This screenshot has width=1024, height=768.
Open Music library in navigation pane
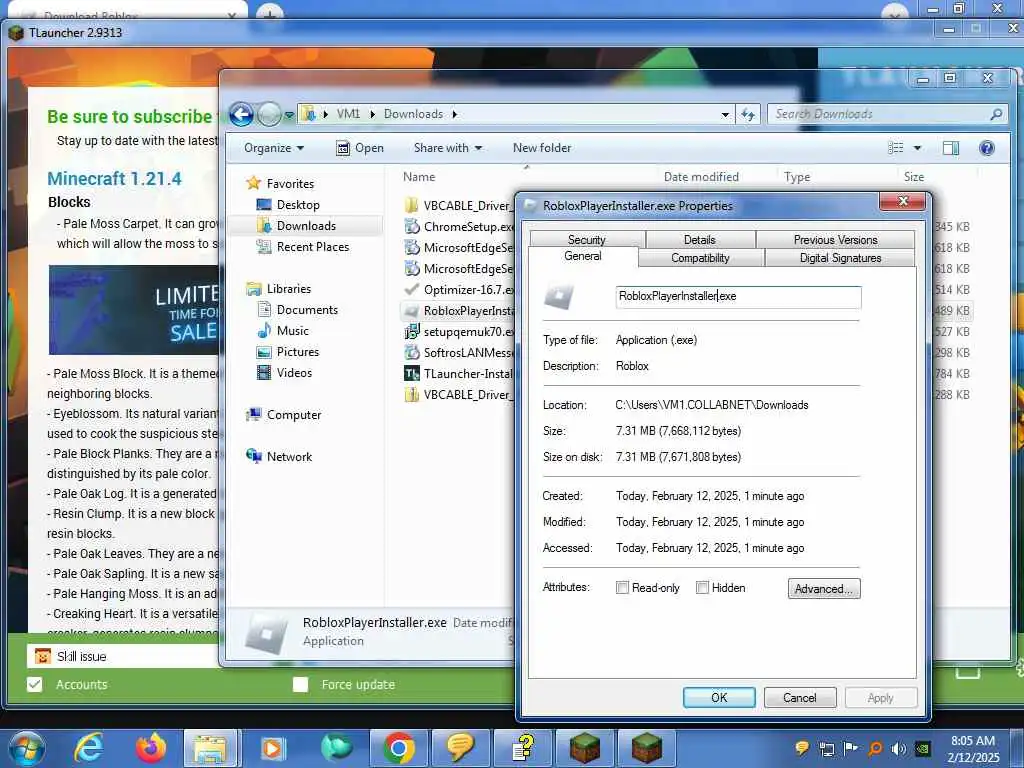[293, 330]
